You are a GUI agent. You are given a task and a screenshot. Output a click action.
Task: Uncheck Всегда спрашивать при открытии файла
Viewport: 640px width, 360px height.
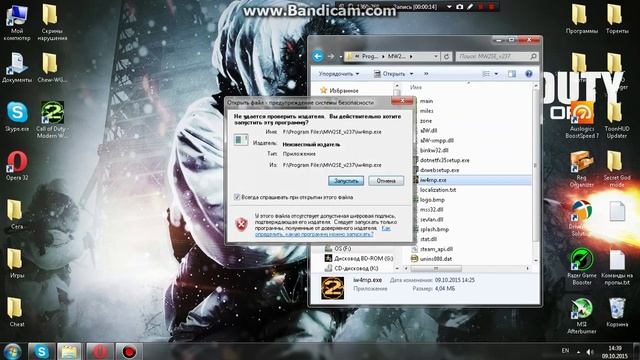237,197
